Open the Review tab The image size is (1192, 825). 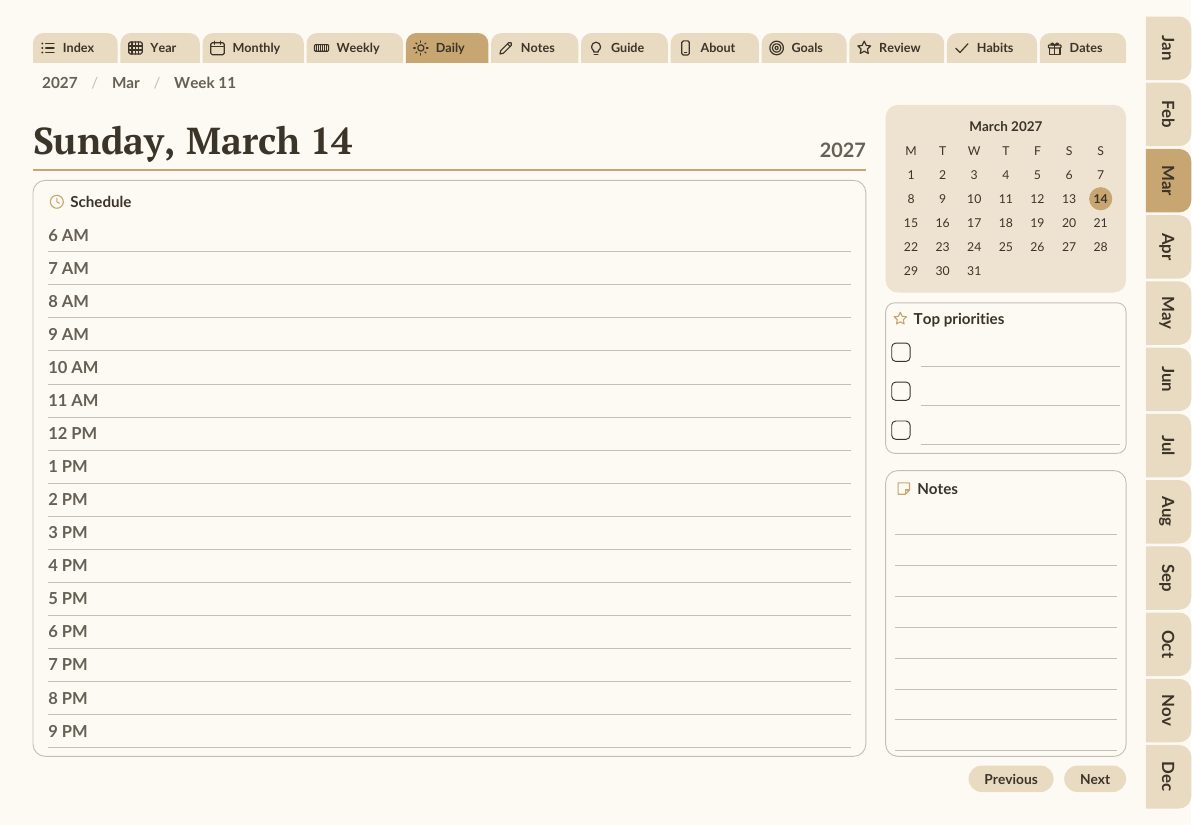pyautogui.click(x=896, y=48)
